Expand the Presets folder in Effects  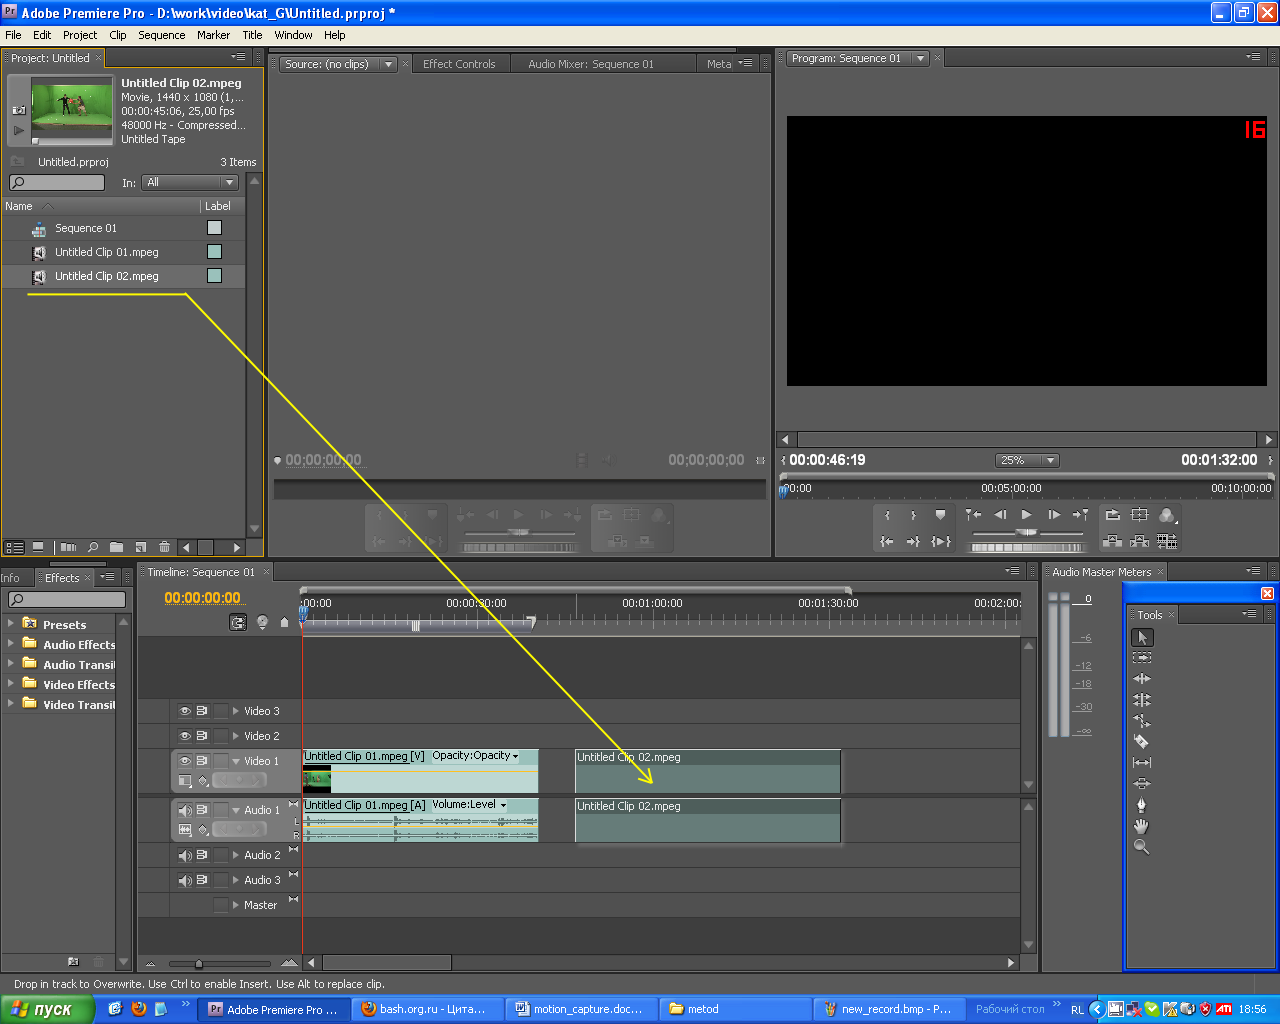(x=11, y=623)
